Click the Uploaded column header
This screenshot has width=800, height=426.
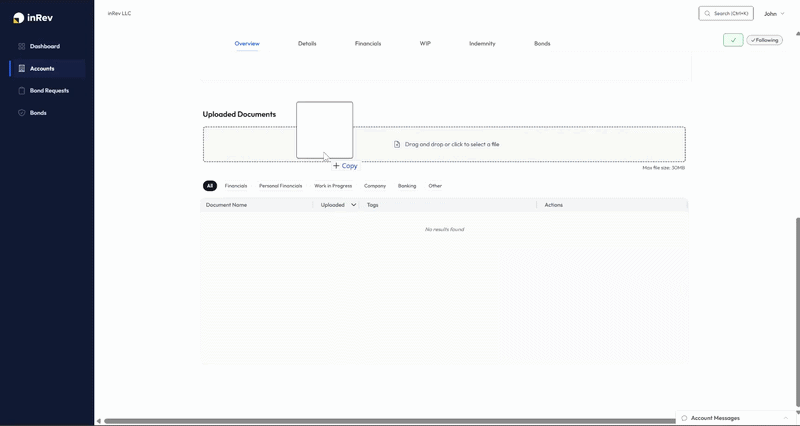click(333, 205)
